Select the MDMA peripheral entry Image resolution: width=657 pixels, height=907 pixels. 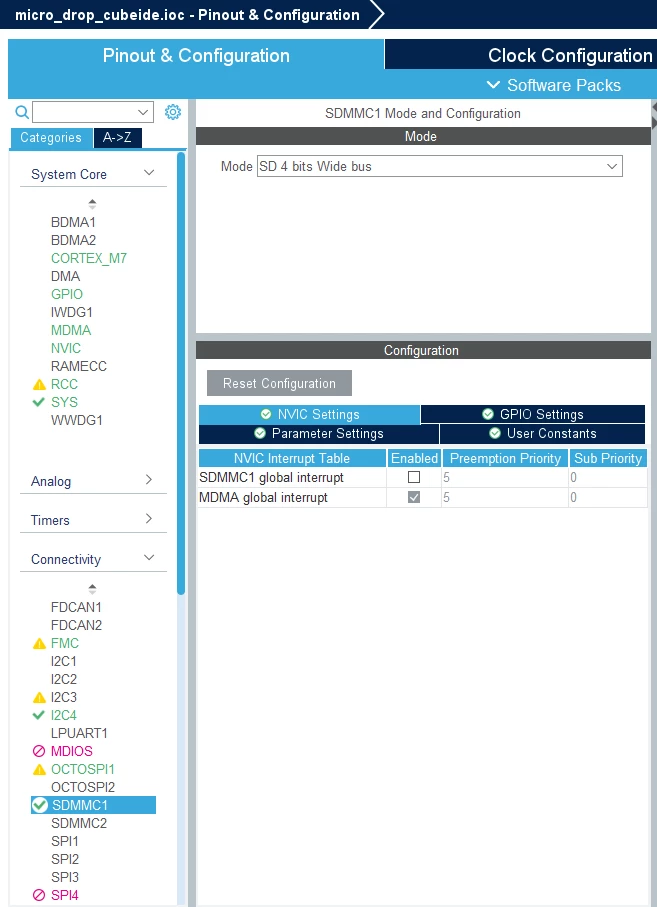[x=71, y=330]
